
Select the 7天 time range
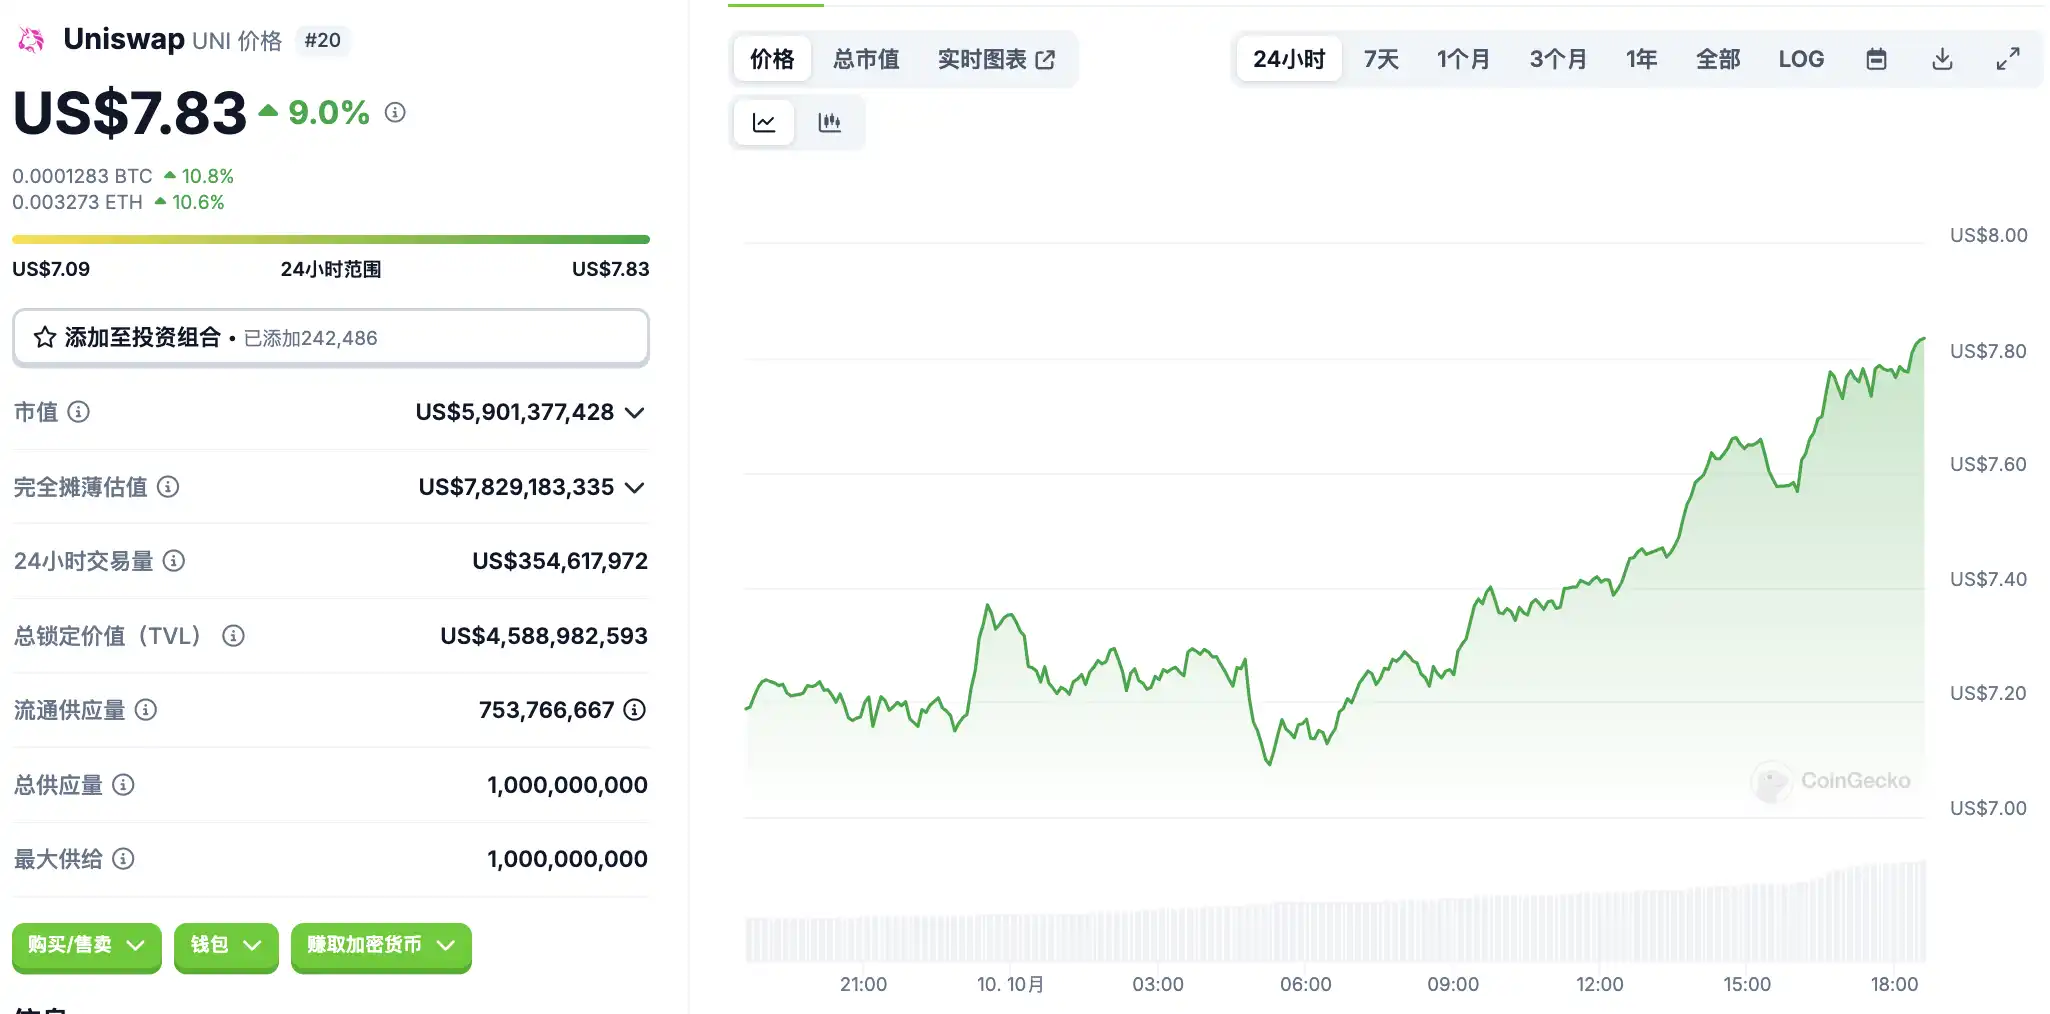click(1381, 59)
